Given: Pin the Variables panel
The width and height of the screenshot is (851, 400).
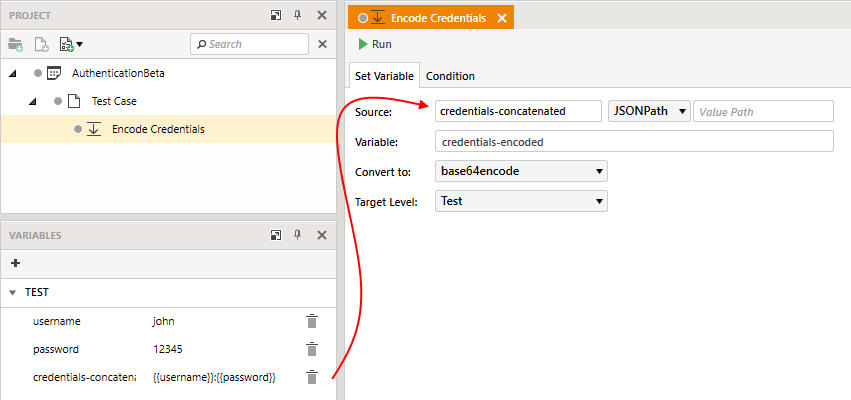Looking at the screenshot, I should (297, 235).
